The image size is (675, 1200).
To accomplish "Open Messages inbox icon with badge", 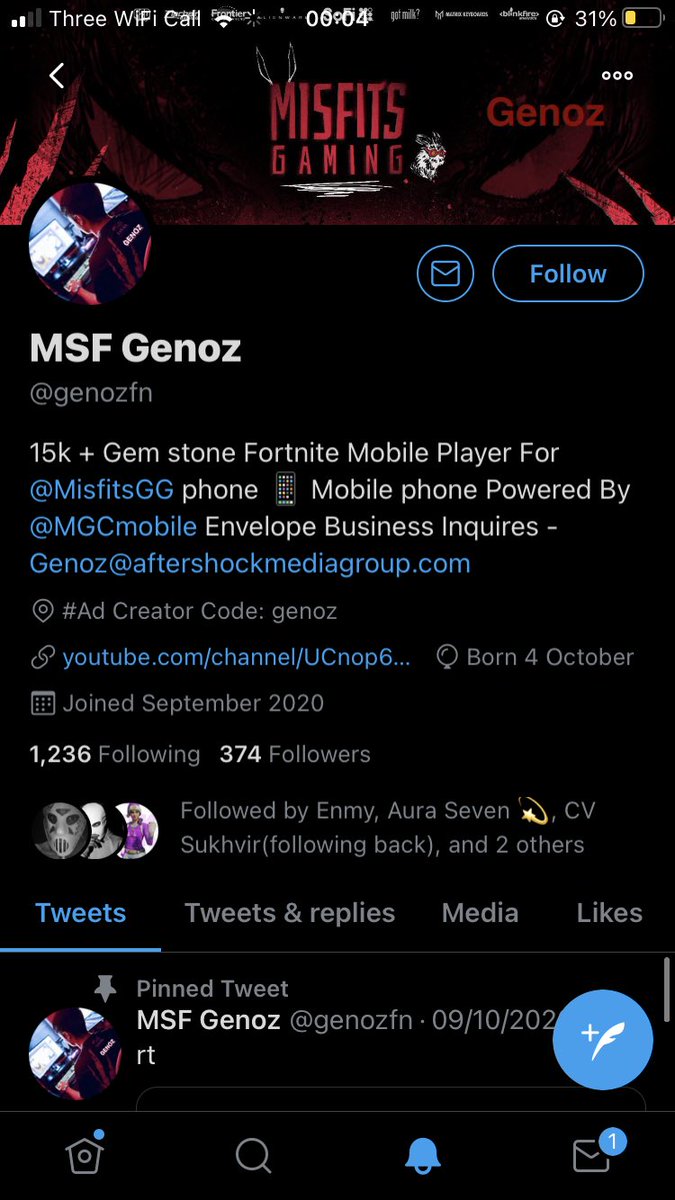I will pos(592,1156).
